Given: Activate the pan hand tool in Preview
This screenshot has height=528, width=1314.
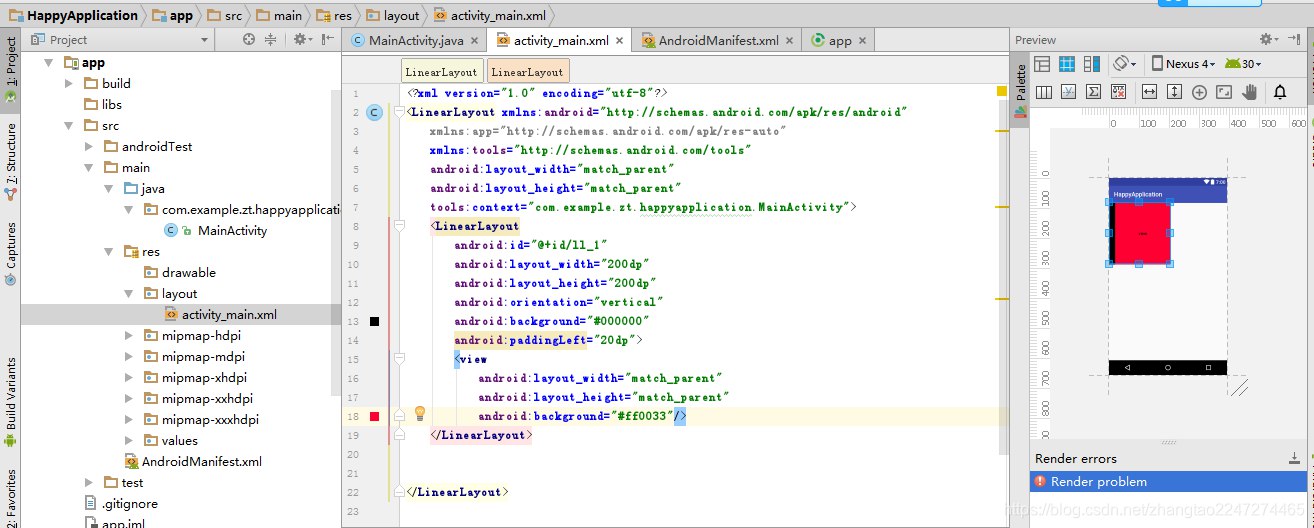Looking at the screenshot, I should [x=1249, y=92].
